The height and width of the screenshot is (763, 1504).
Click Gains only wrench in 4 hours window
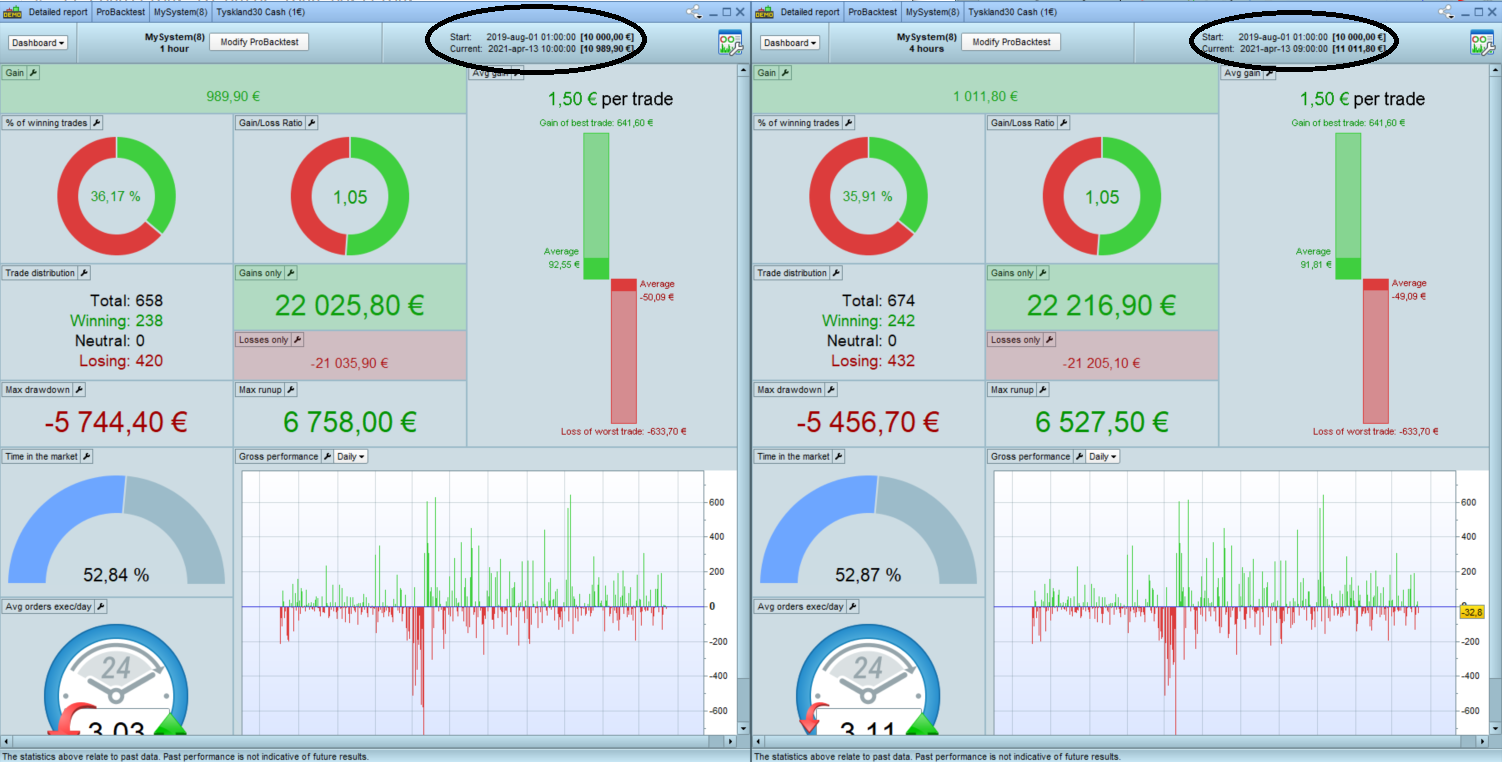1044,273
